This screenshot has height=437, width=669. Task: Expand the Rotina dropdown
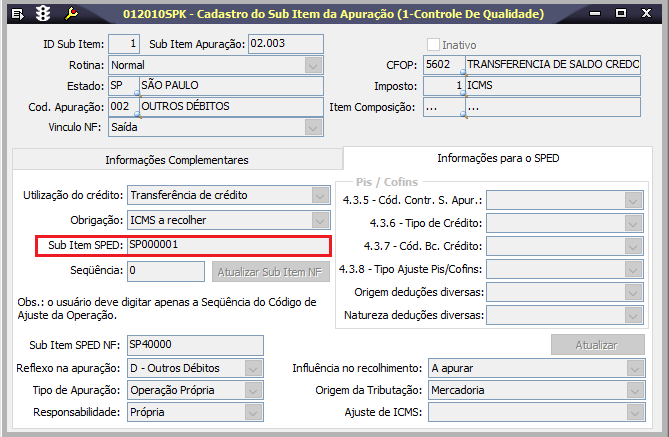[x=313, y=65]
